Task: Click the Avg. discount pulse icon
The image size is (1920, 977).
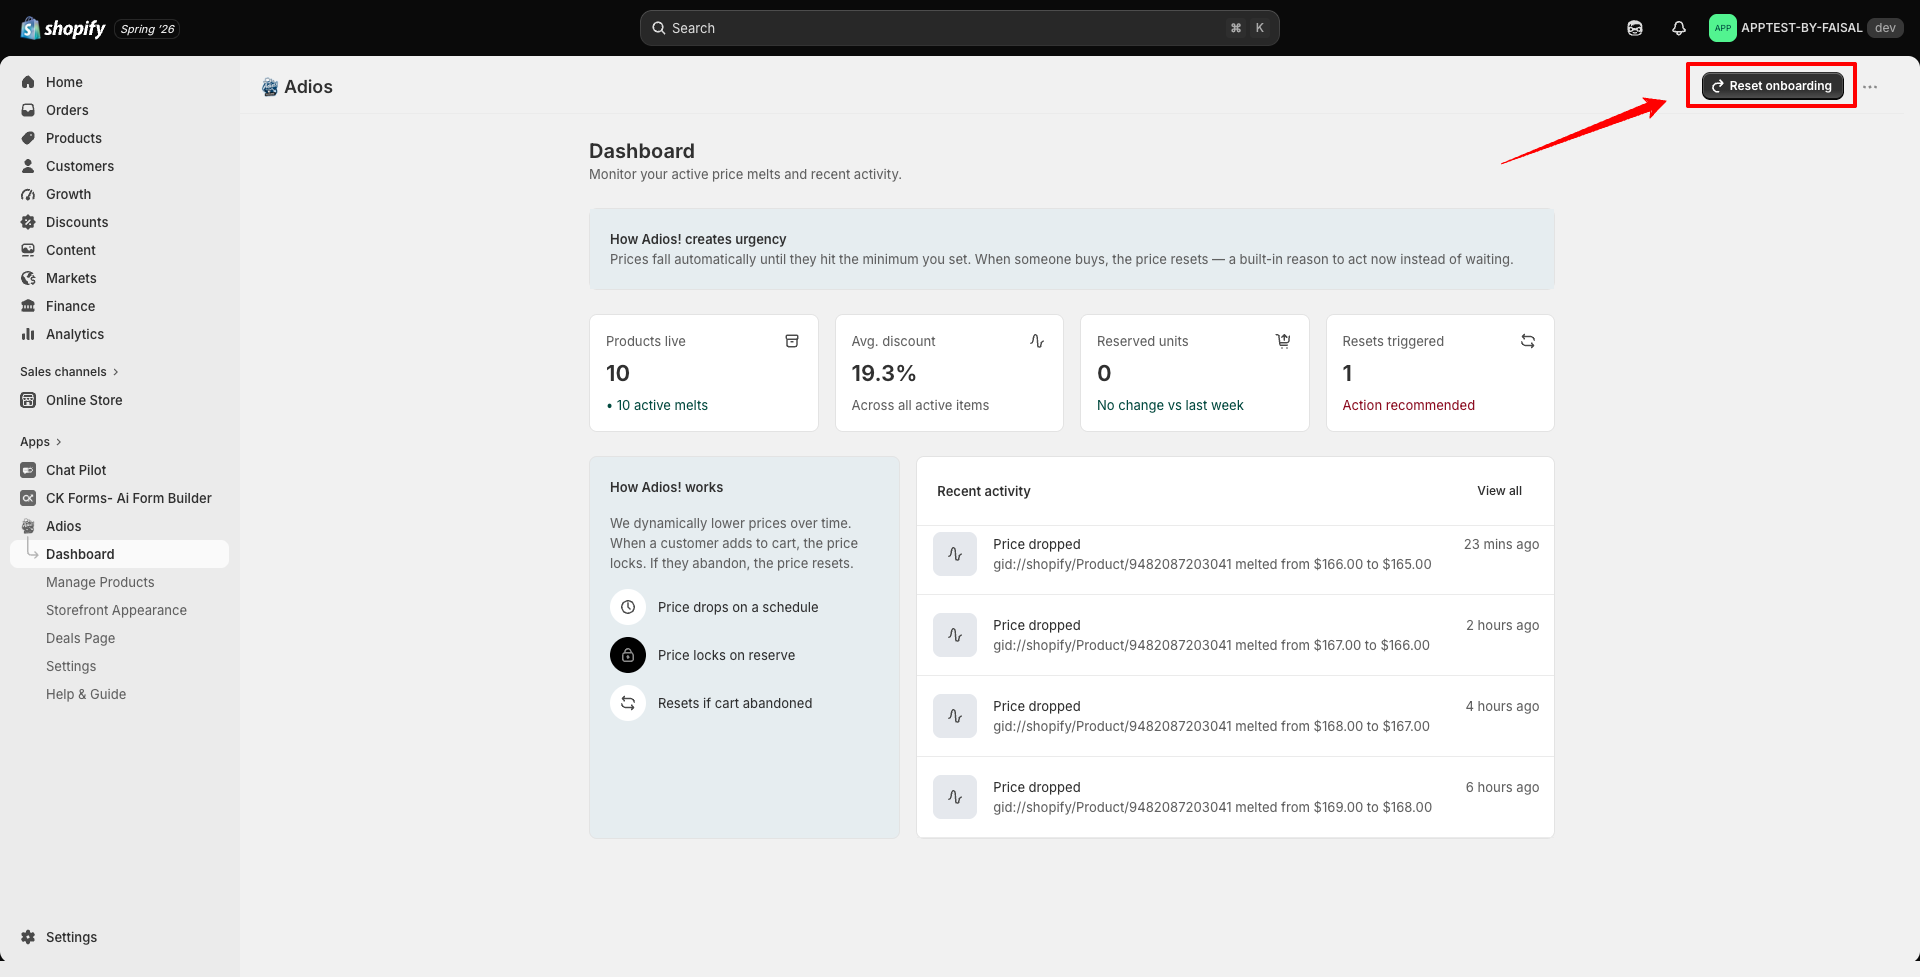Action: click(x=1037, y=341)
